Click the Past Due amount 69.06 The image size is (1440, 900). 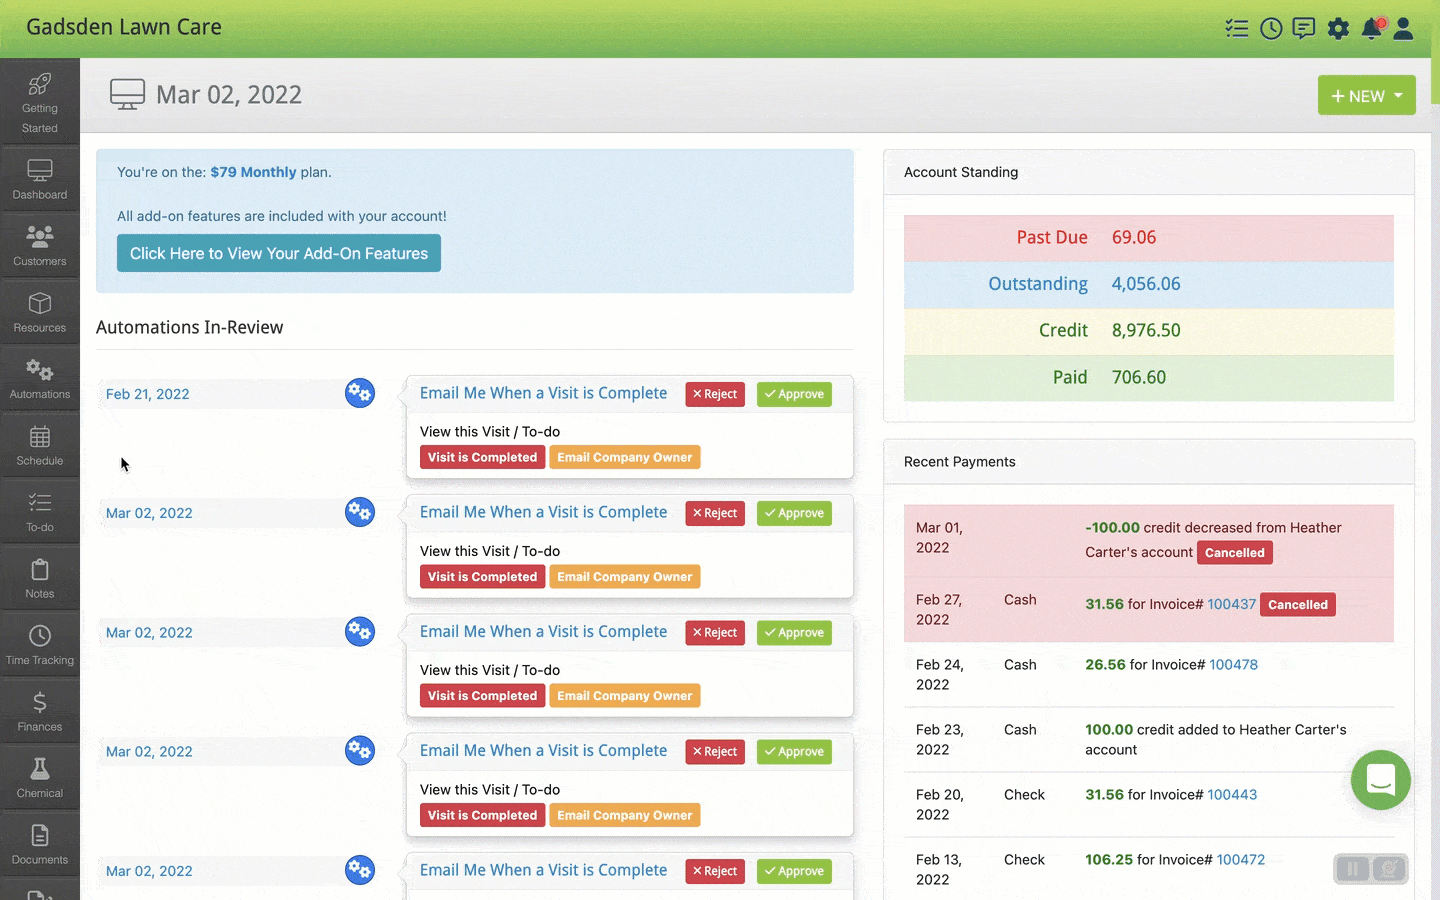(x=1134, y=237)
